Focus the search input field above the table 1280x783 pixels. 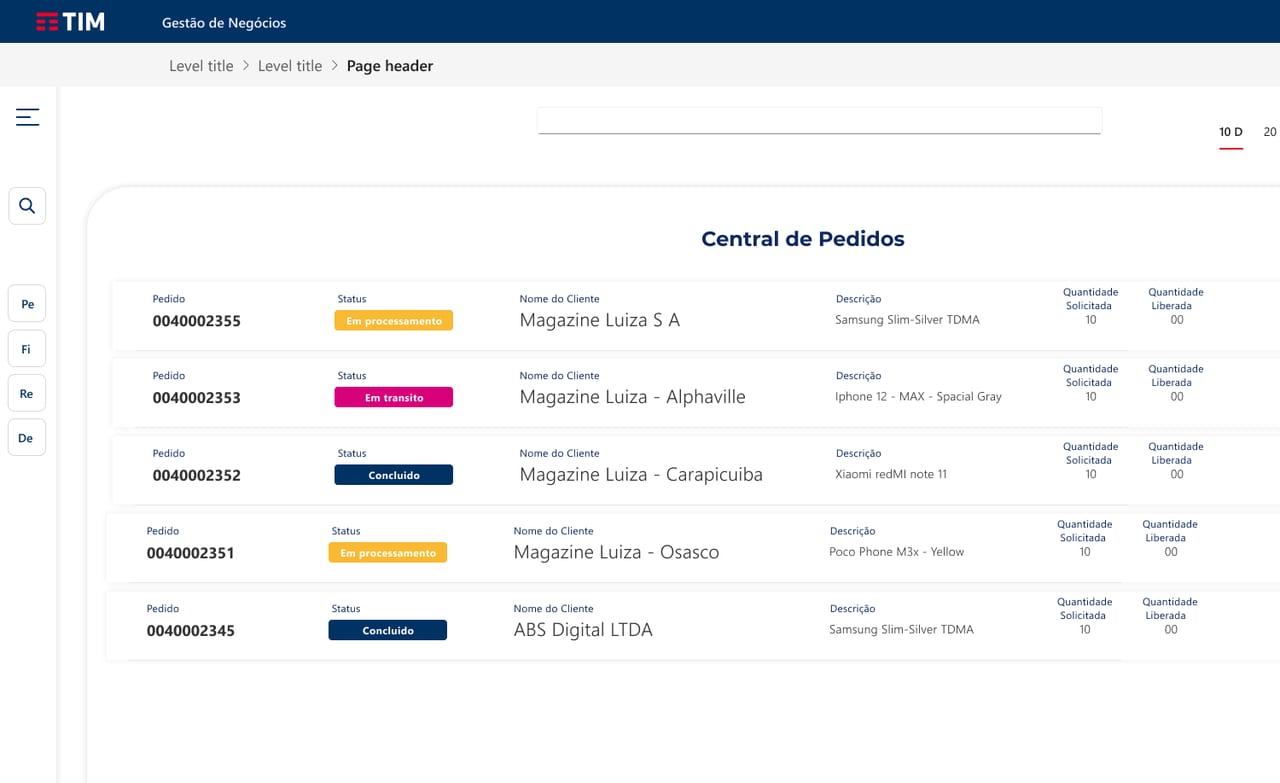819,120
